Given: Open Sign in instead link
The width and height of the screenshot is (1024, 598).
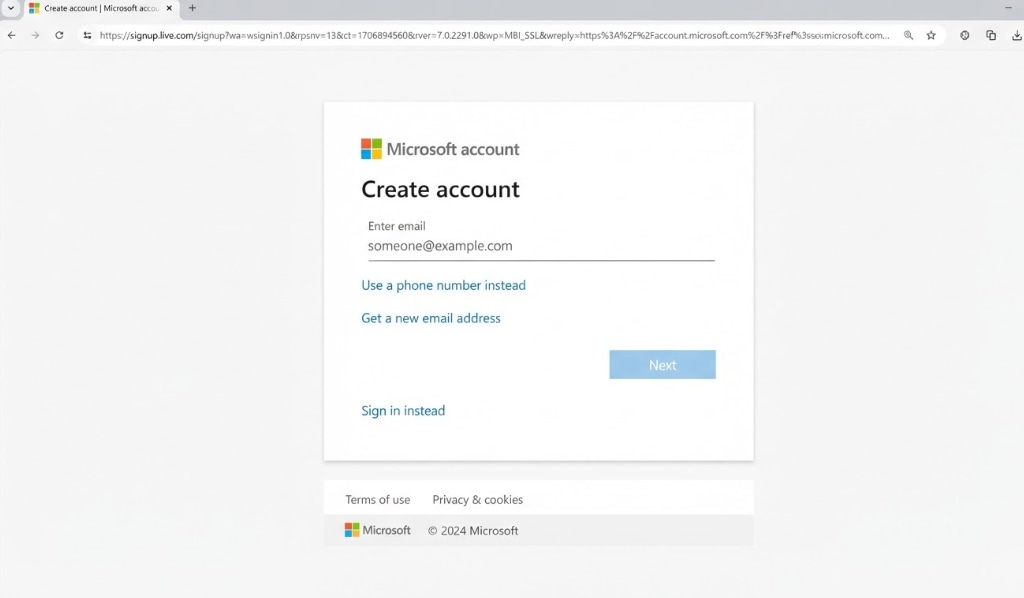Looking at the screenshot, I should [403, 411].
